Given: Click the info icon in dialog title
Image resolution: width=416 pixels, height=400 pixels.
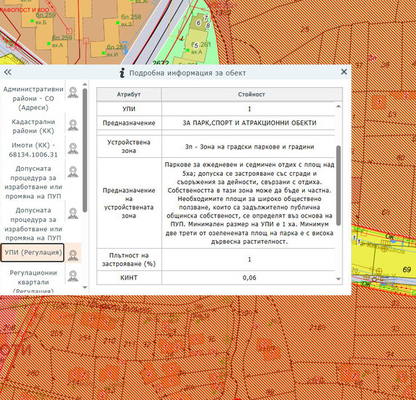Looking at the screenshot, I should (x=122, y=73).
